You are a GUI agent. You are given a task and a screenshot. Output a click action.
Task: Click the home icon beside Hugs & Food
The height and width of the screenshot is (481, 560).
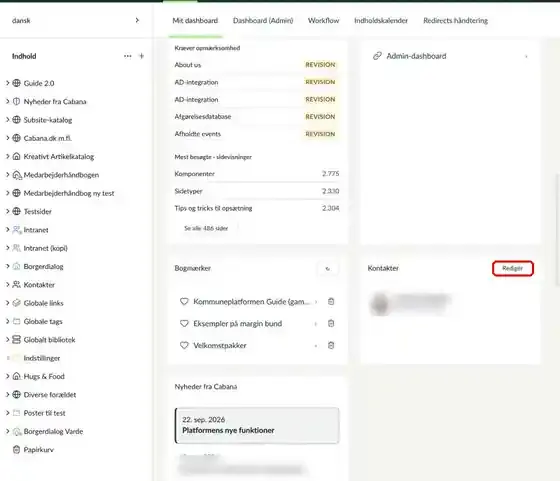point(16,376)
